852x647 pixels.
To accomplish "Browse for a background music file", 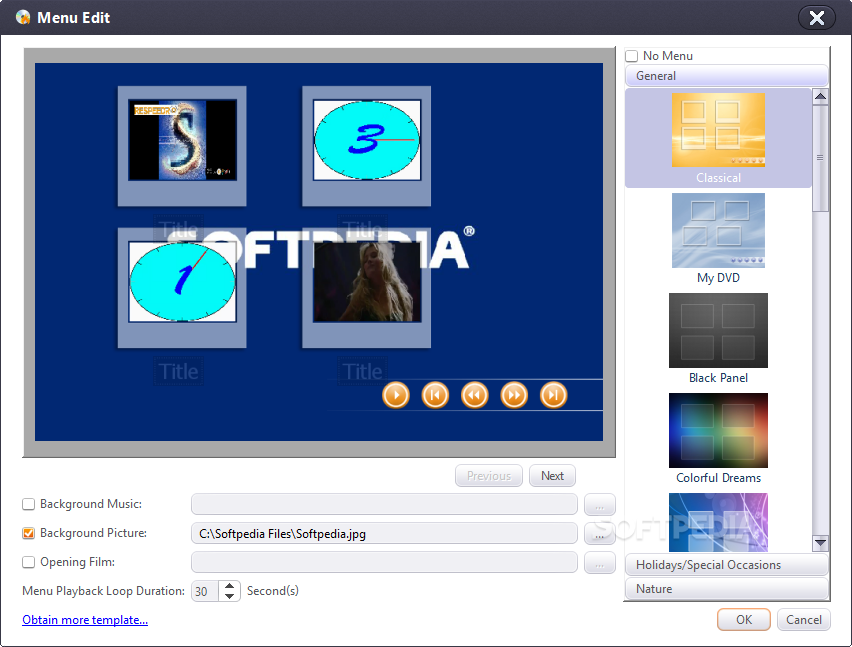I will (599, 504).
